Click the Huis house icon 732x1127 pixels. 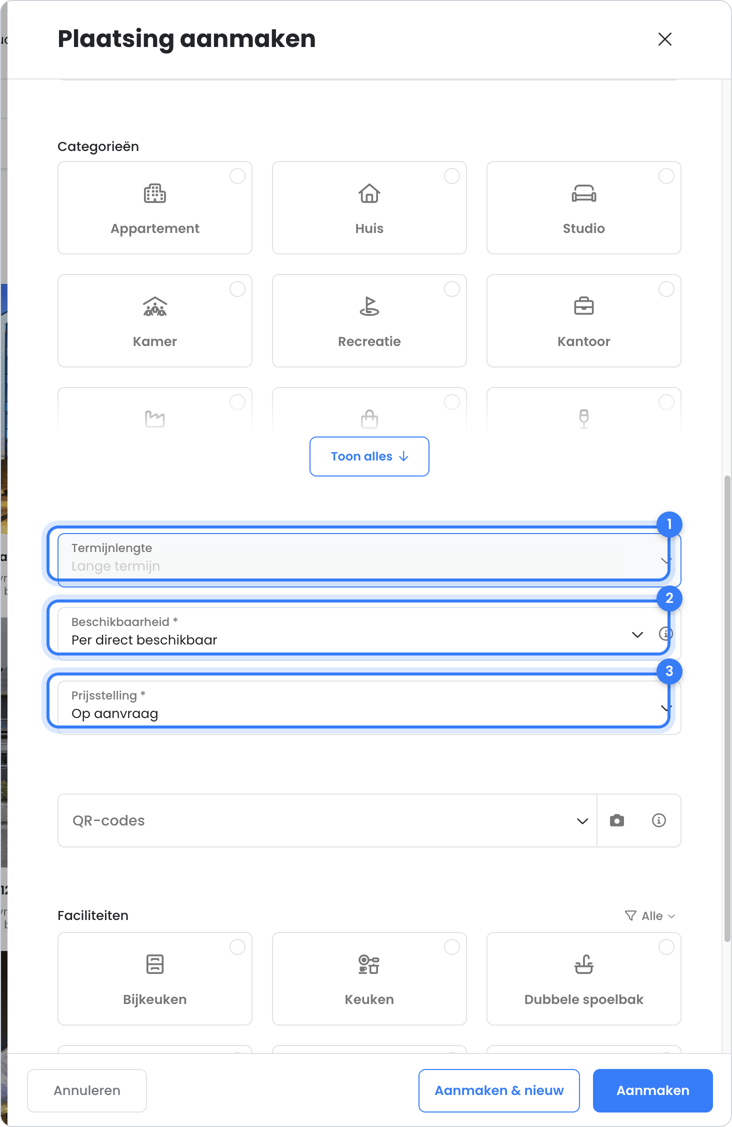(x=369, y=193)
